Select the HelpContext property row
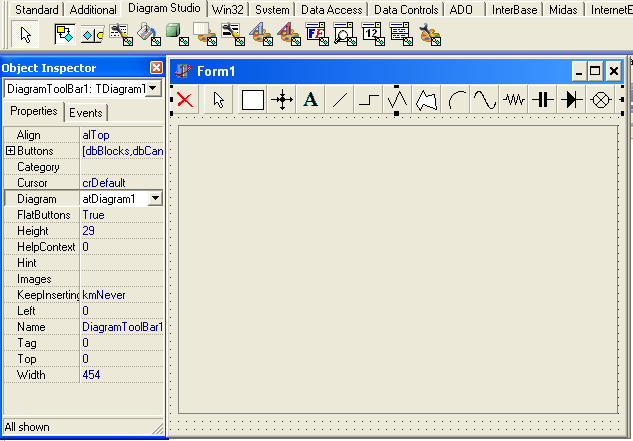The width and height of the screenshot is (633, 441). coord(83,247)
